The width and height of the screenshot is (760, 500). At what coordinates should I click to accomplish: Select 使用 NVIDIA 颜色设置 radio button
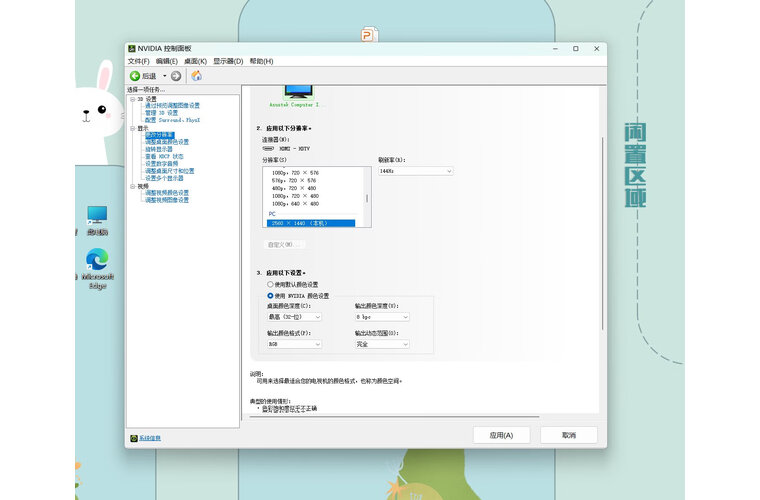click(x=270, y=296)
